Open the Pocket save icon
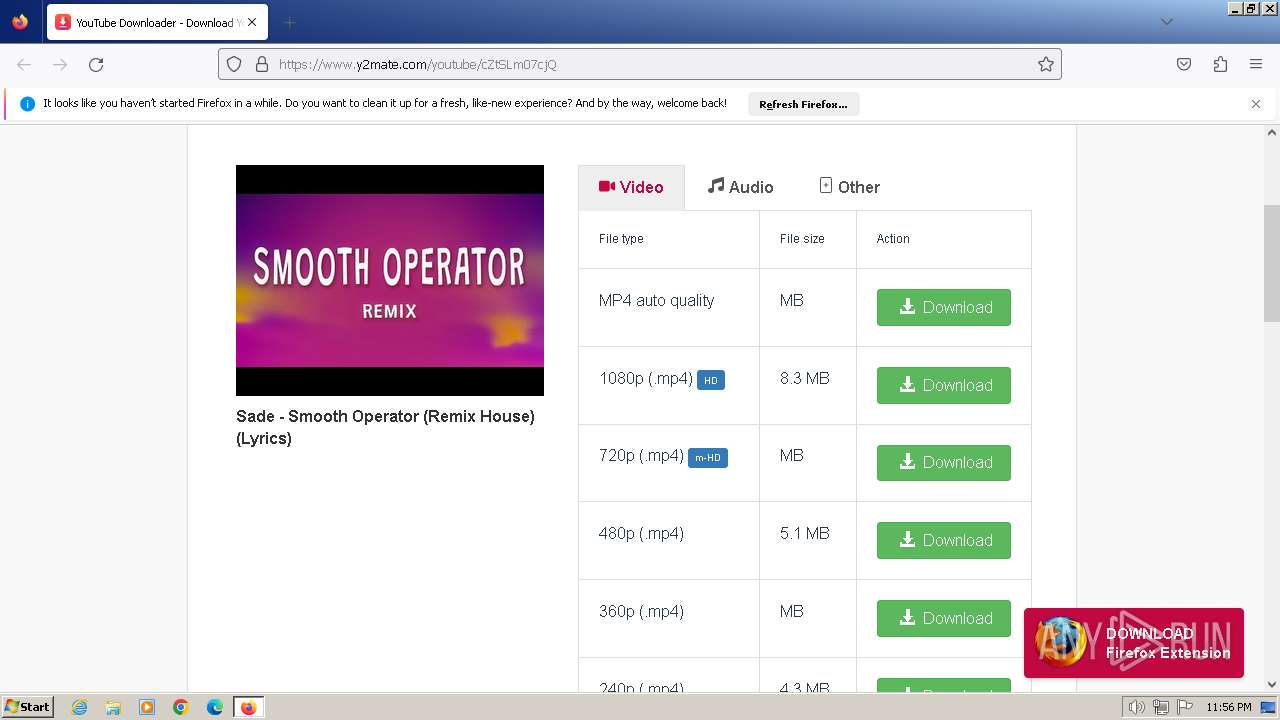1280x720 pixels. (1184, 64)
